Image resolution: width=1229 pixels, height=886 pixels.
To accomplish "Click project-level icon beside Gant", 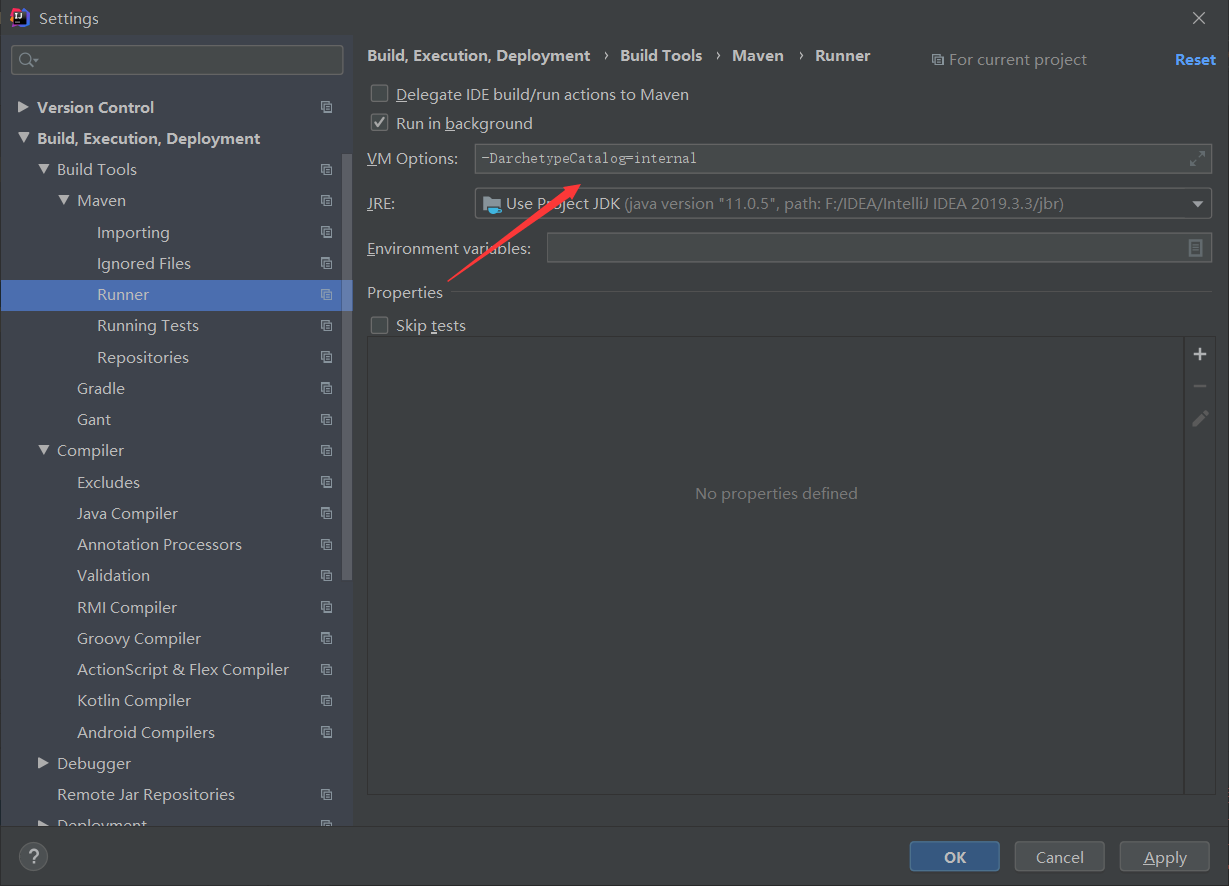I will [x=326, y=419].
